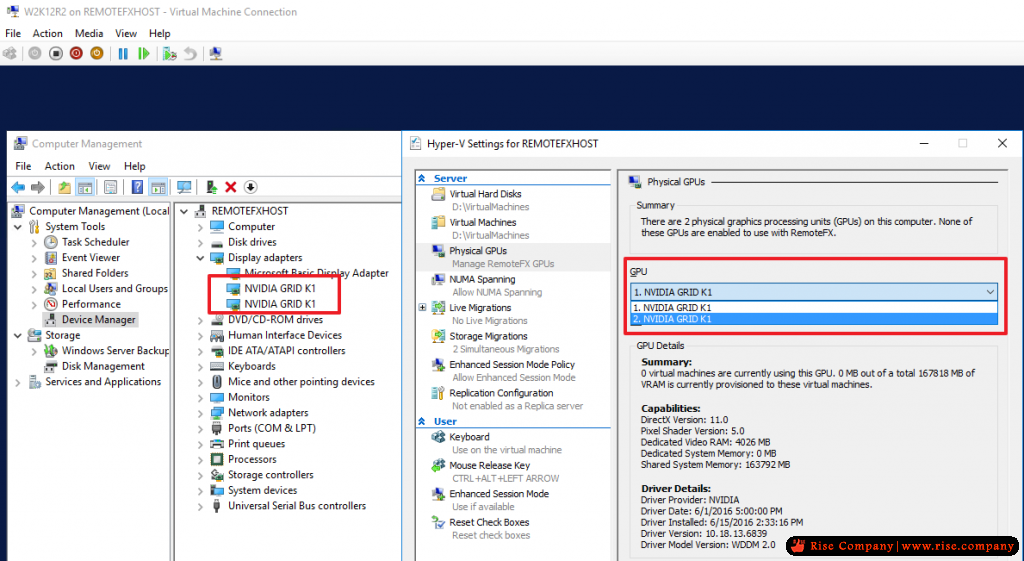The height and width of the screenshot is (561, 1024).
Task: Click the Disable device down-arrow icon
Action: [250, 187]
